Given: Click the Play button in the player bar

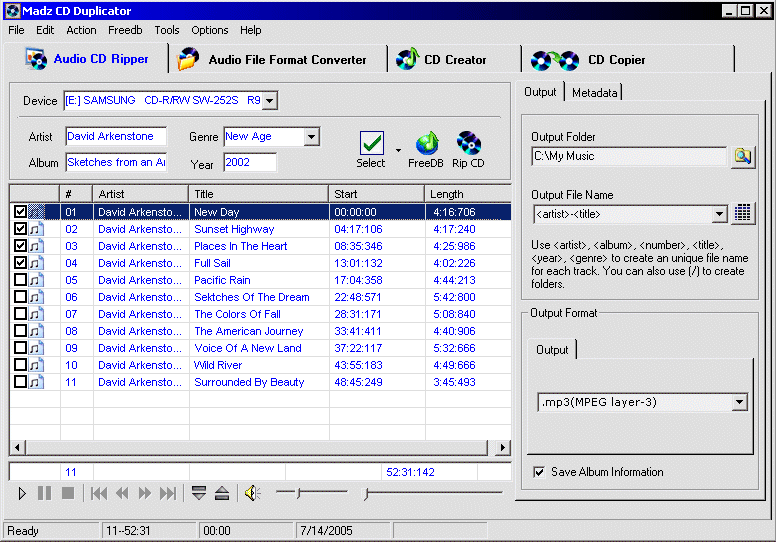Looking at the screenshot, I should tap(22, 493).
